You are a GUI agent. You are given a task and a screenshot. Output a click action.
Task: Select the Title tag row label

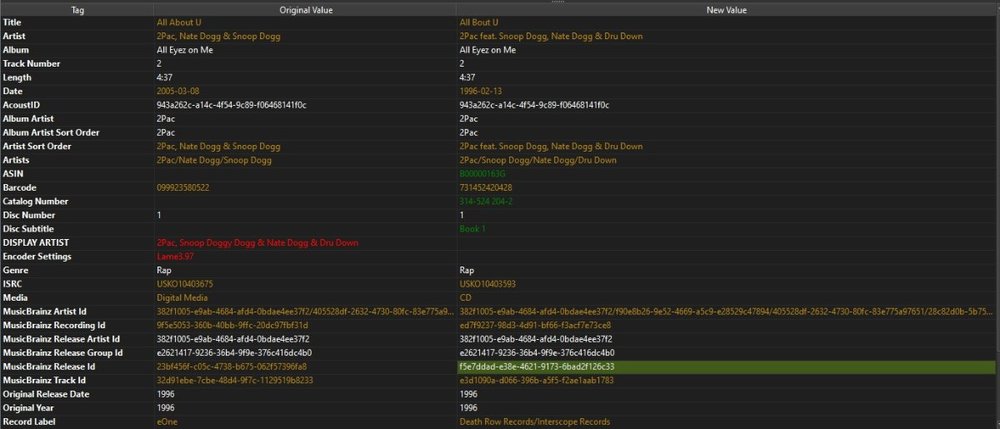click(12, 22)
